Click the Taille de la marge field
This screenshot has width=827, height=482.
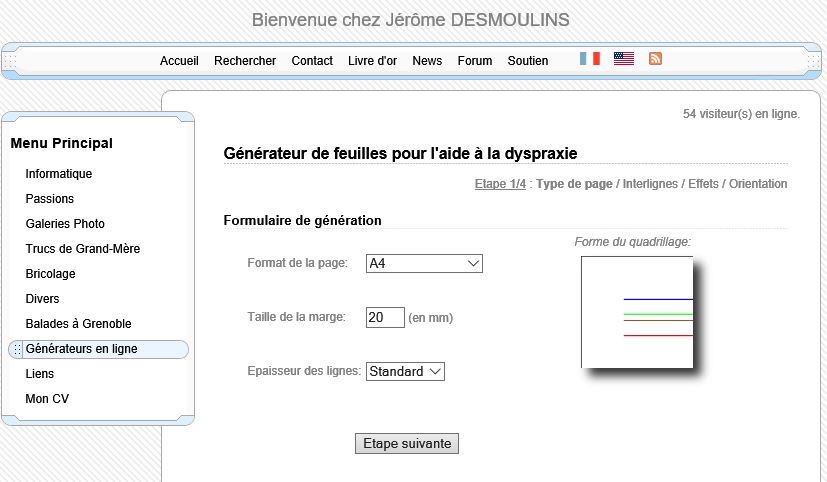(385, 318)
